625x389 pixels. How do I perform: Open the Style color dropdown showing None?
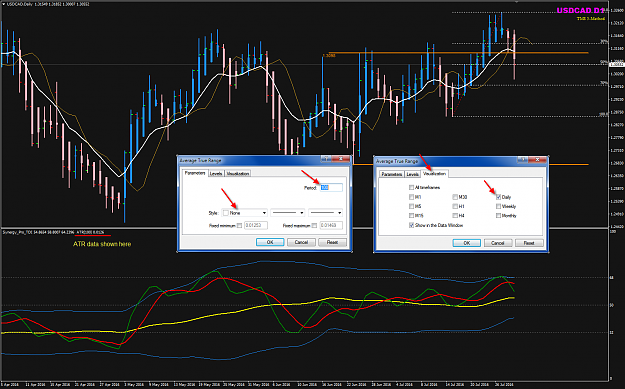pyautogui.click(x=244, y=213)
